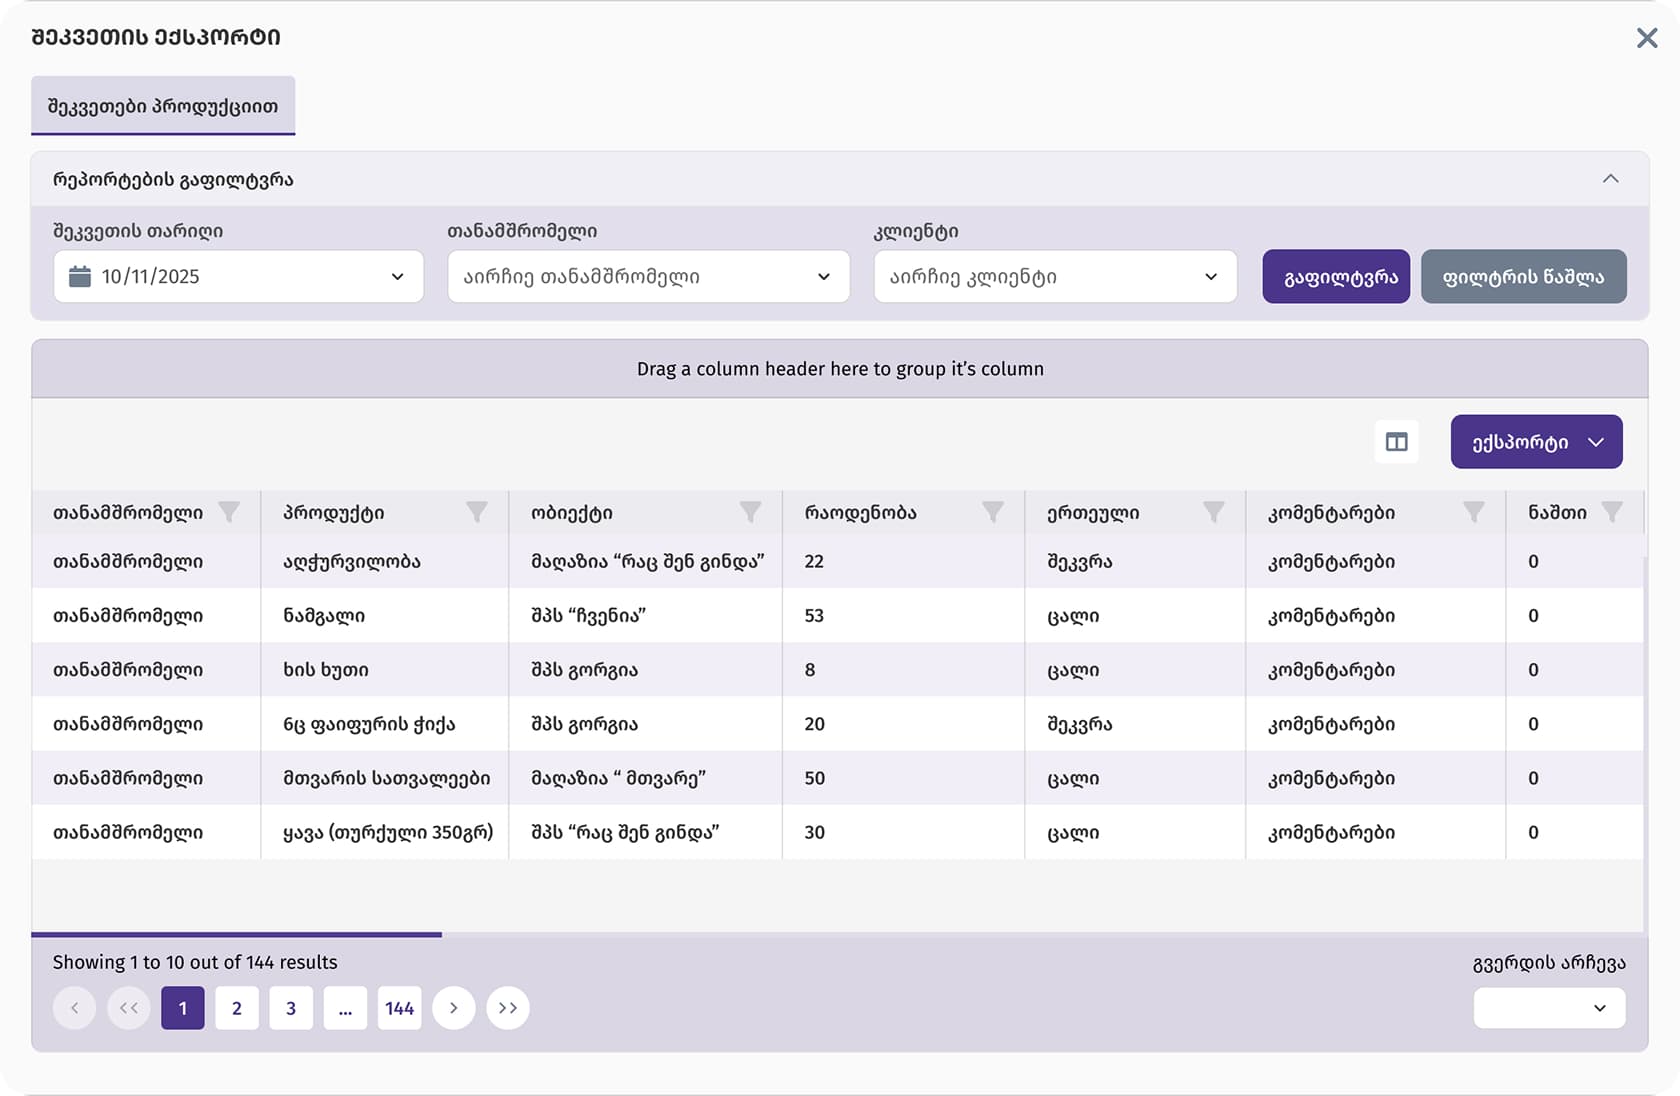
Task: Go to next page using the arrow icon
Action: pyautogui.click(x=454, y=1008)
